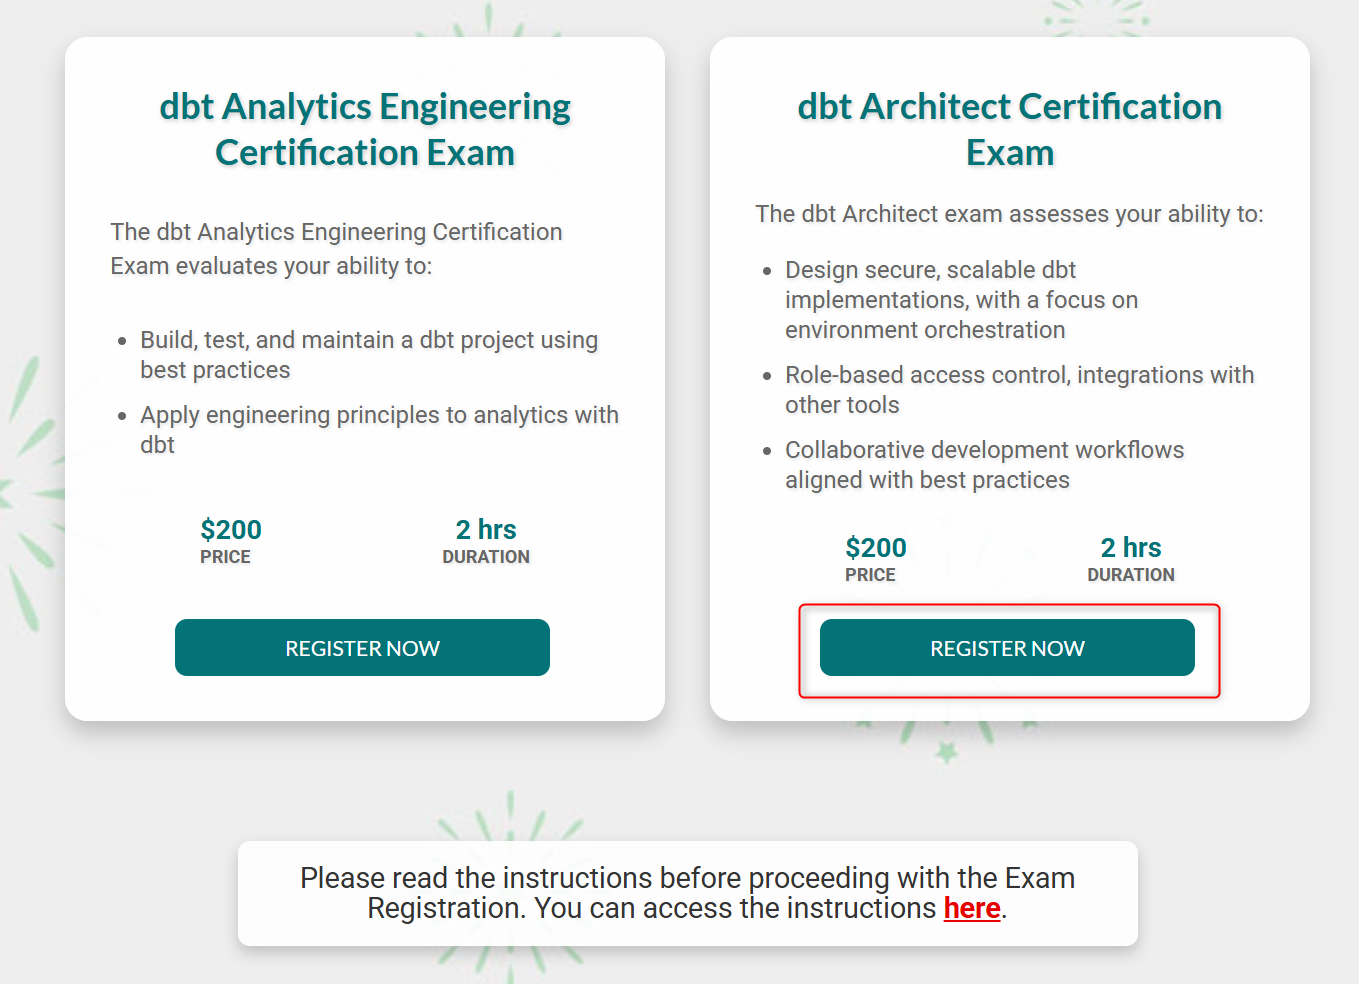Click the 2 hrs duration in Architect card
Screen dimensions: 1359x984
(x=1131, y=547)
